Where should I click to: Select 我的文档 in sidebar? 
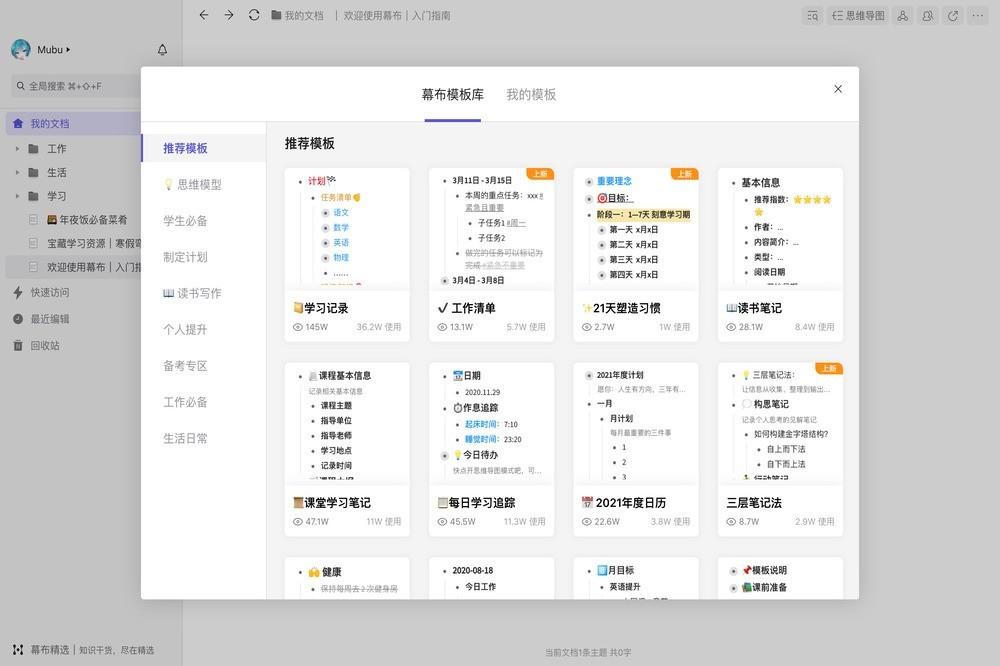(x=73, y=124)
